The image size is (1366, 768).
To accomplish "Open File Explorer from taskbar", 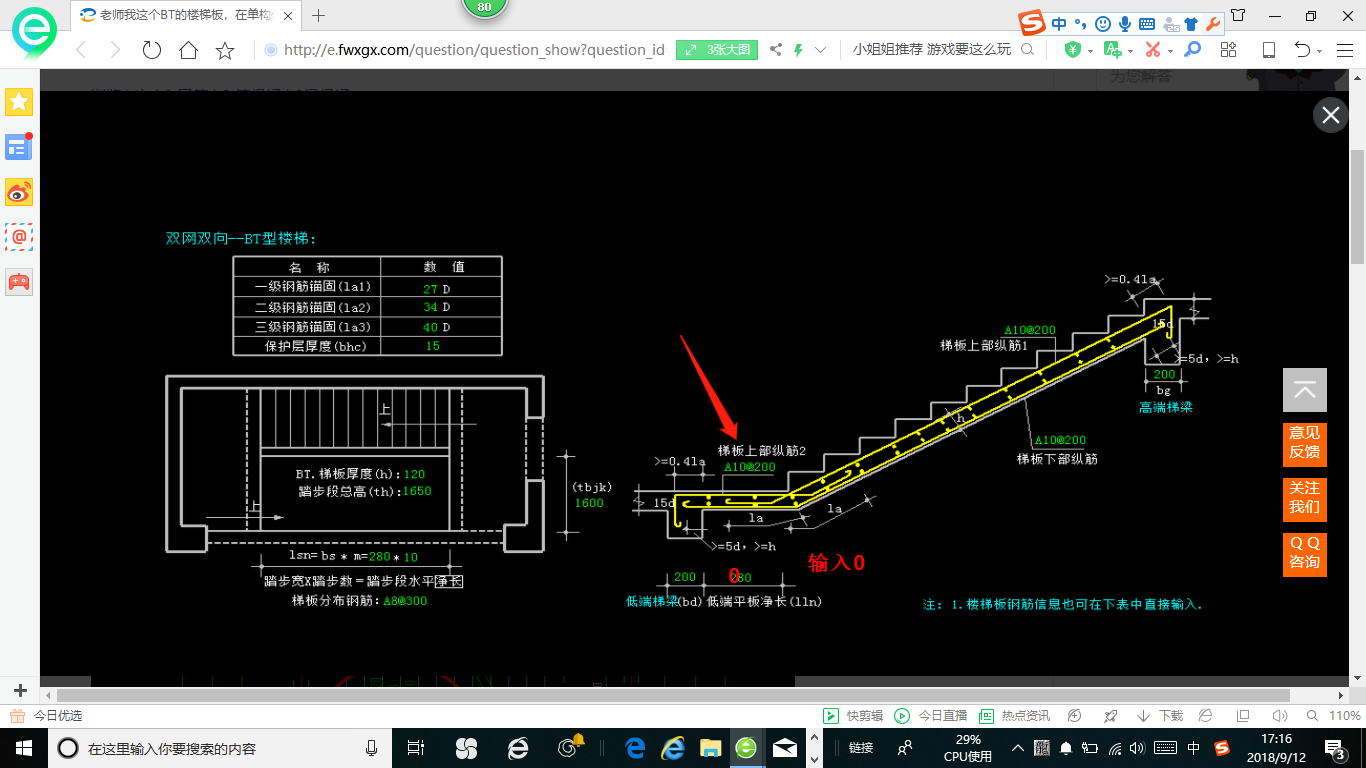I will pyautogui.click(x=710, y=748).
